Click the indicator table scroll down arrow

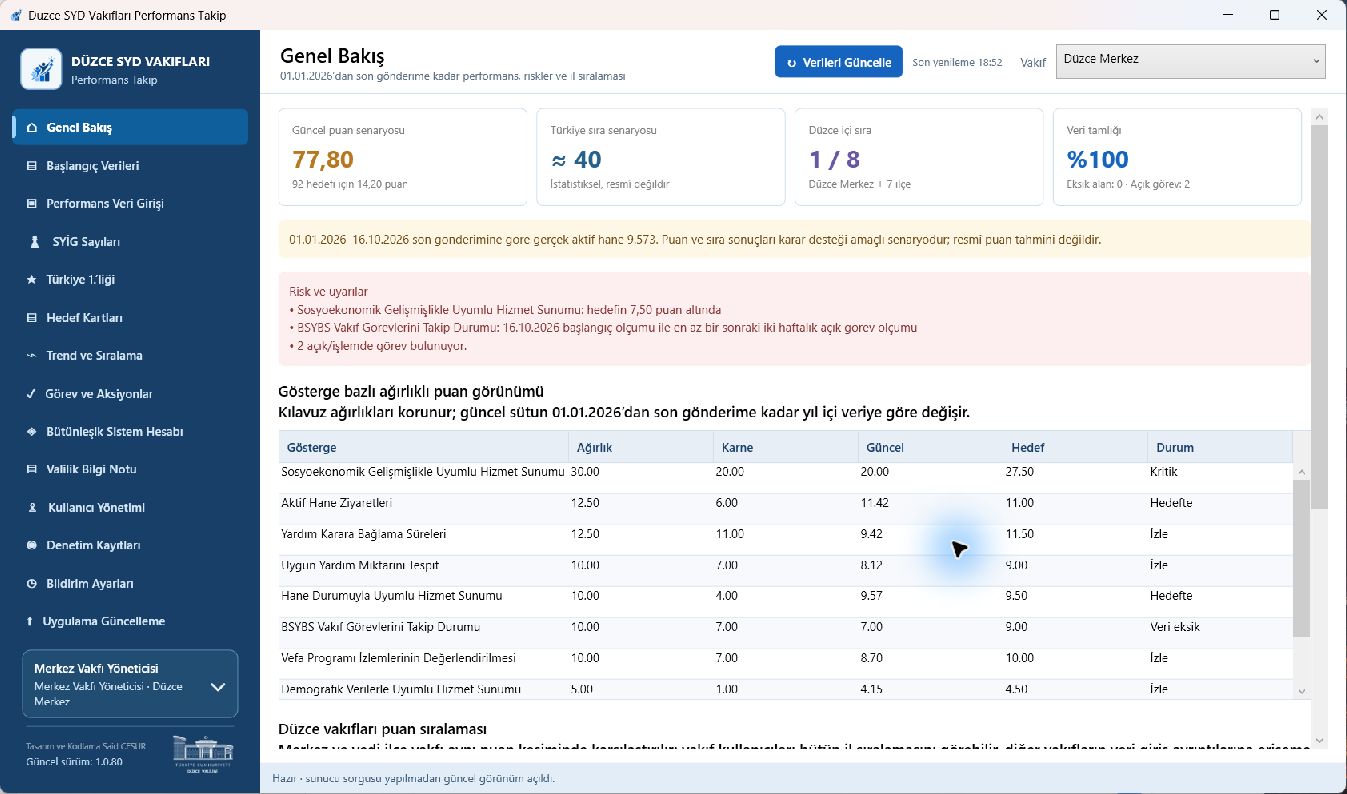1301,691
